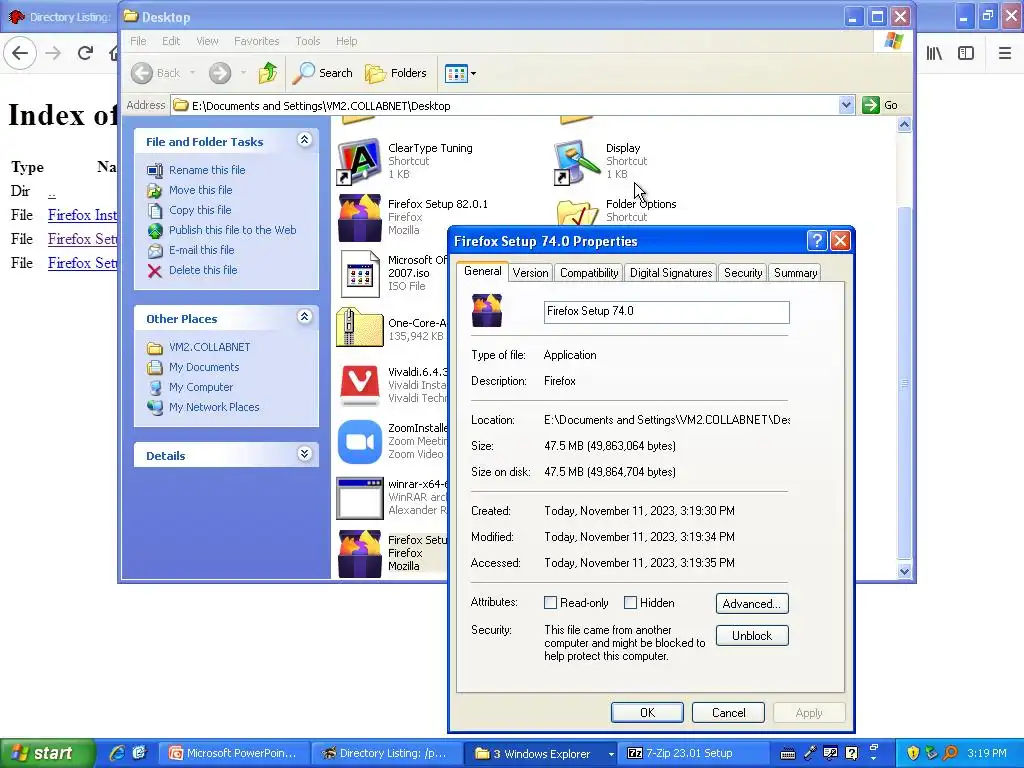The width and height of the screenshot is (1024, 768).
Task: Go up one folder level icon
Action: pyautogui.click(x=267, y=73)
